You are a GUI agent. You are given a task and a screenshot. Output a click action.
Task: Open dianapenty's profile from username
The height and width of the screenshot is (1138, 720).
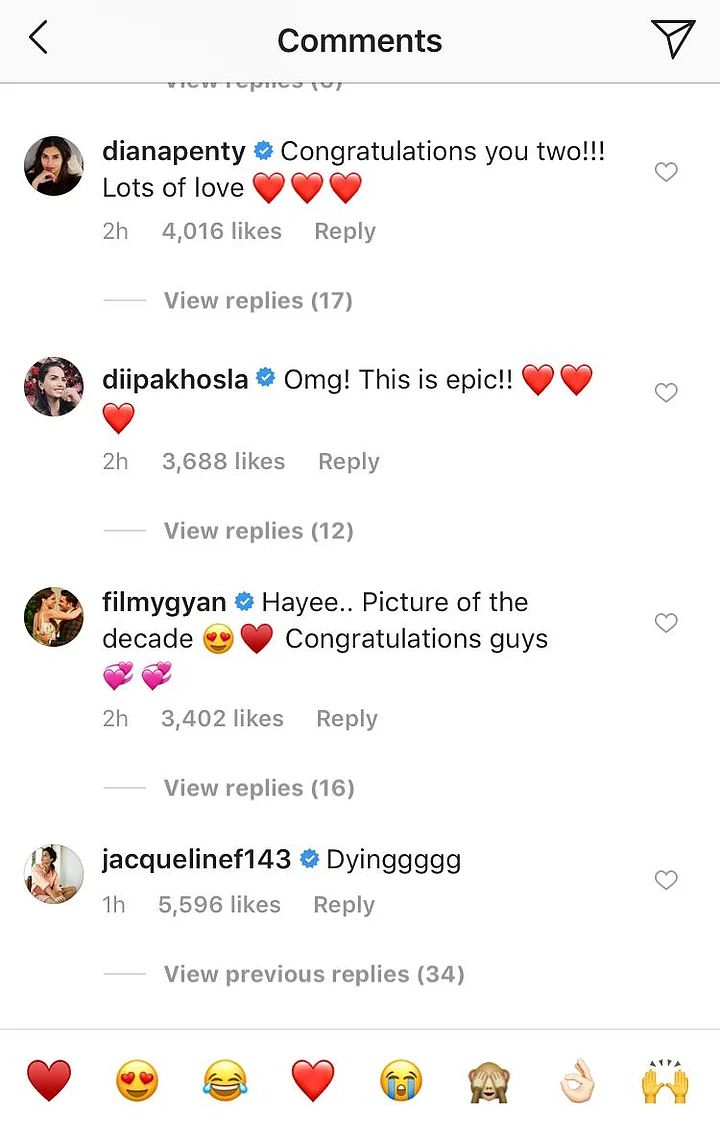pos(174,152)
